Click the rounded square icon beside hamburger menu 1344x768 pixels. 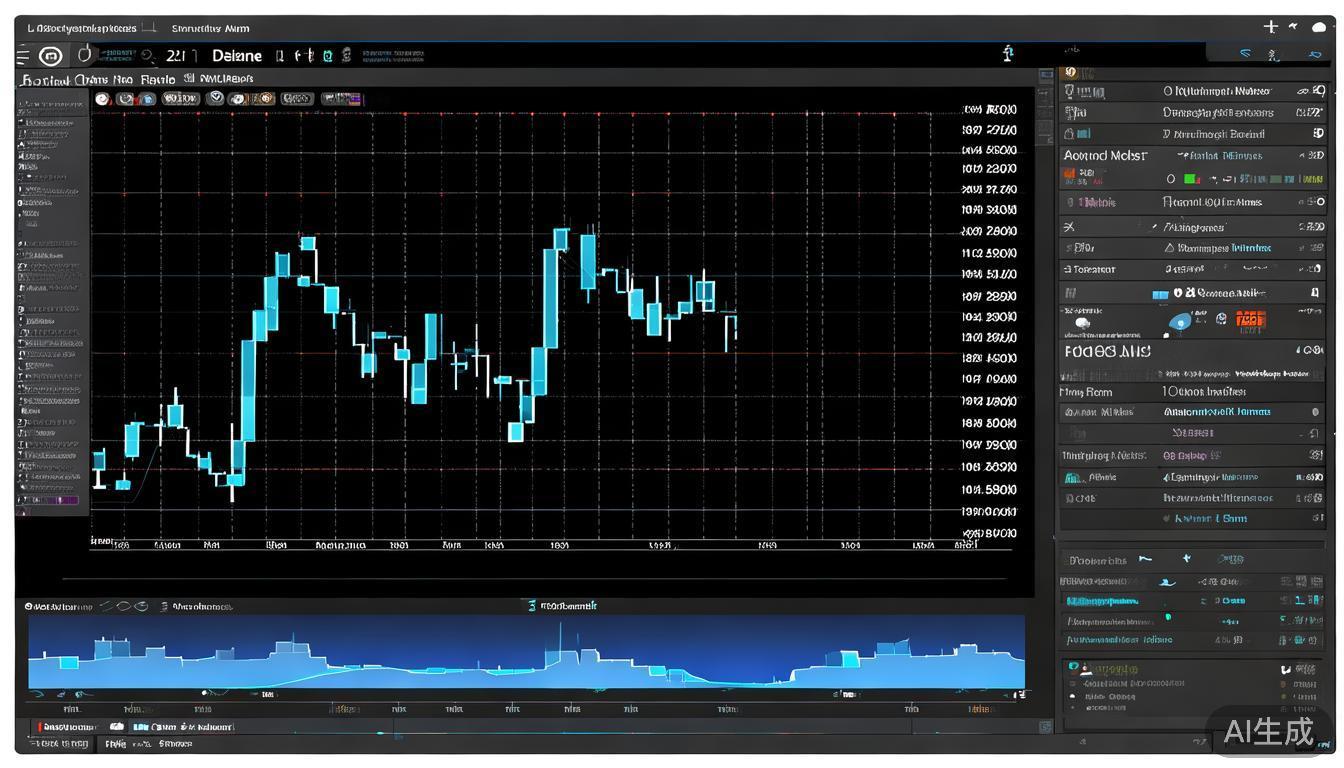click(50, 56)
